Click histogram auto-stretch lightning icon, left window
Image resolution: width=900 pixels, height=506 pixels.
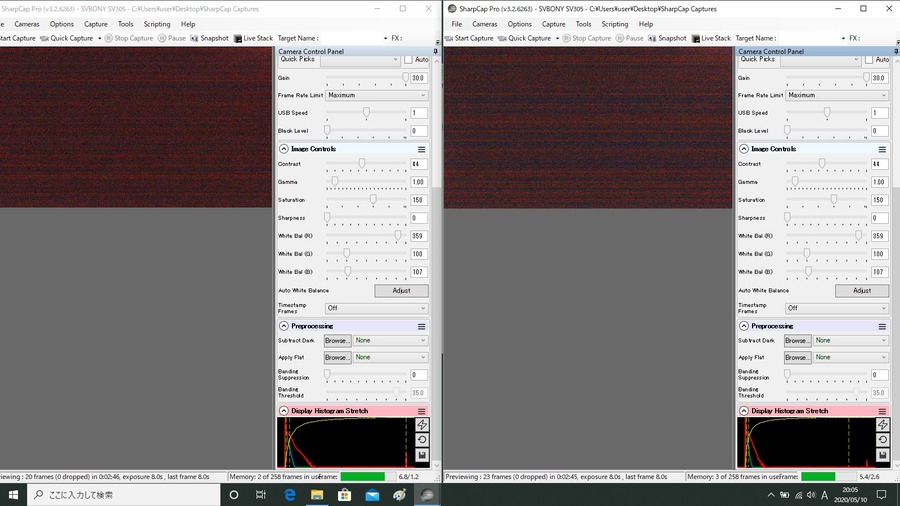tap(422, 425)
